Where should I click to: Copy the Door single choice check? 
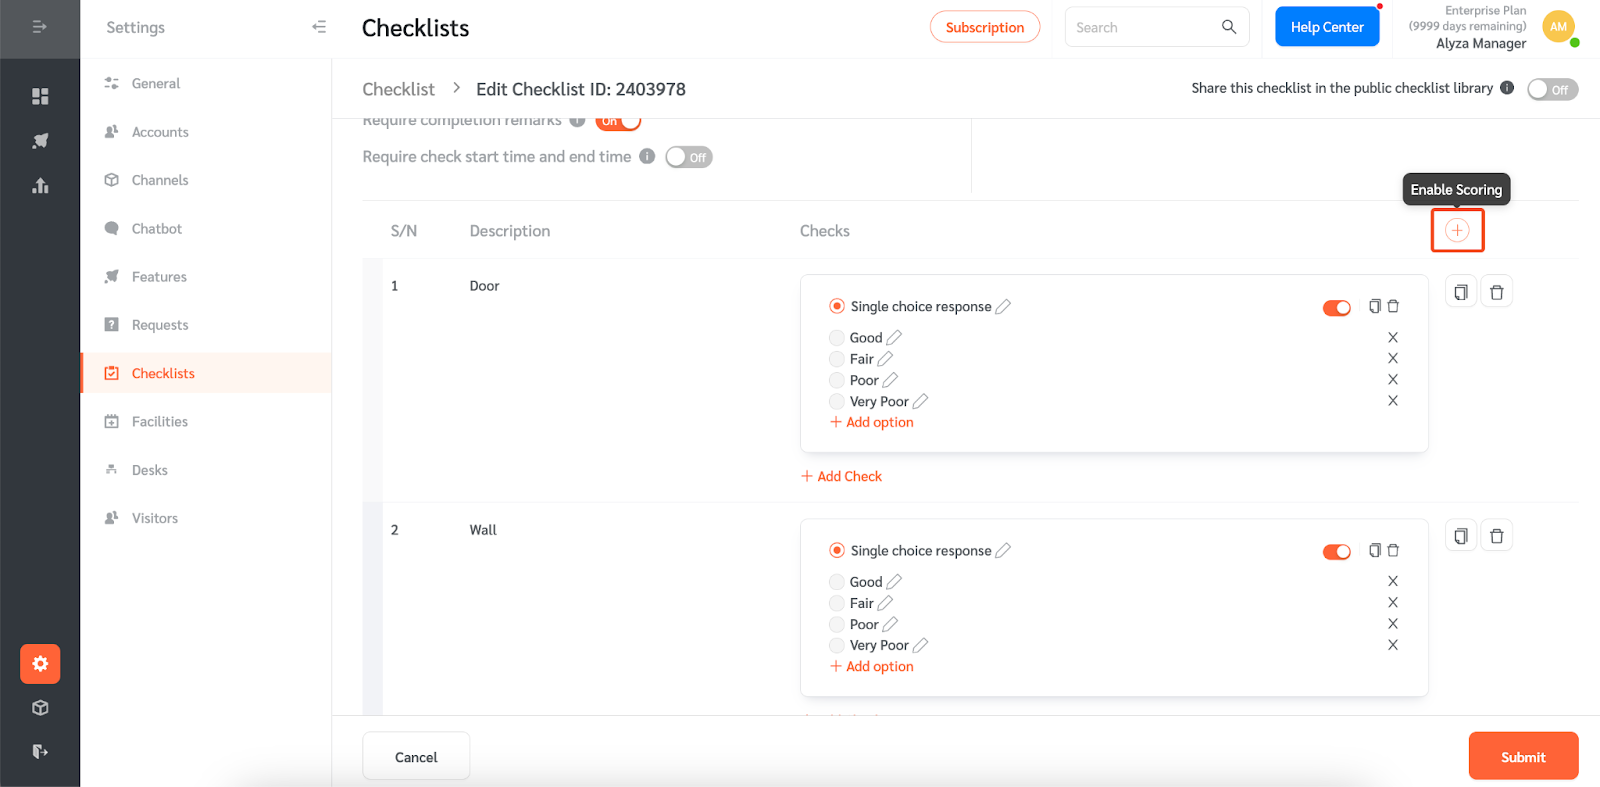(x=1375, y=306)
